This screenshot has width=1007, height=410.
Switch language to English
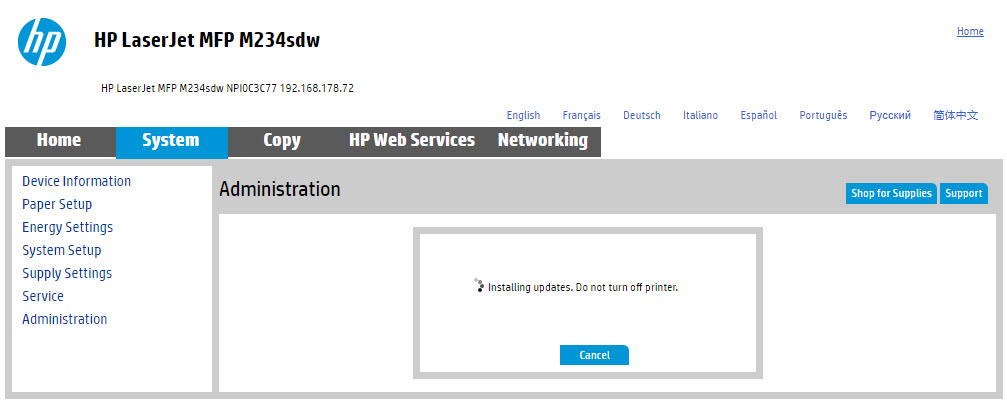pos(523,116)
